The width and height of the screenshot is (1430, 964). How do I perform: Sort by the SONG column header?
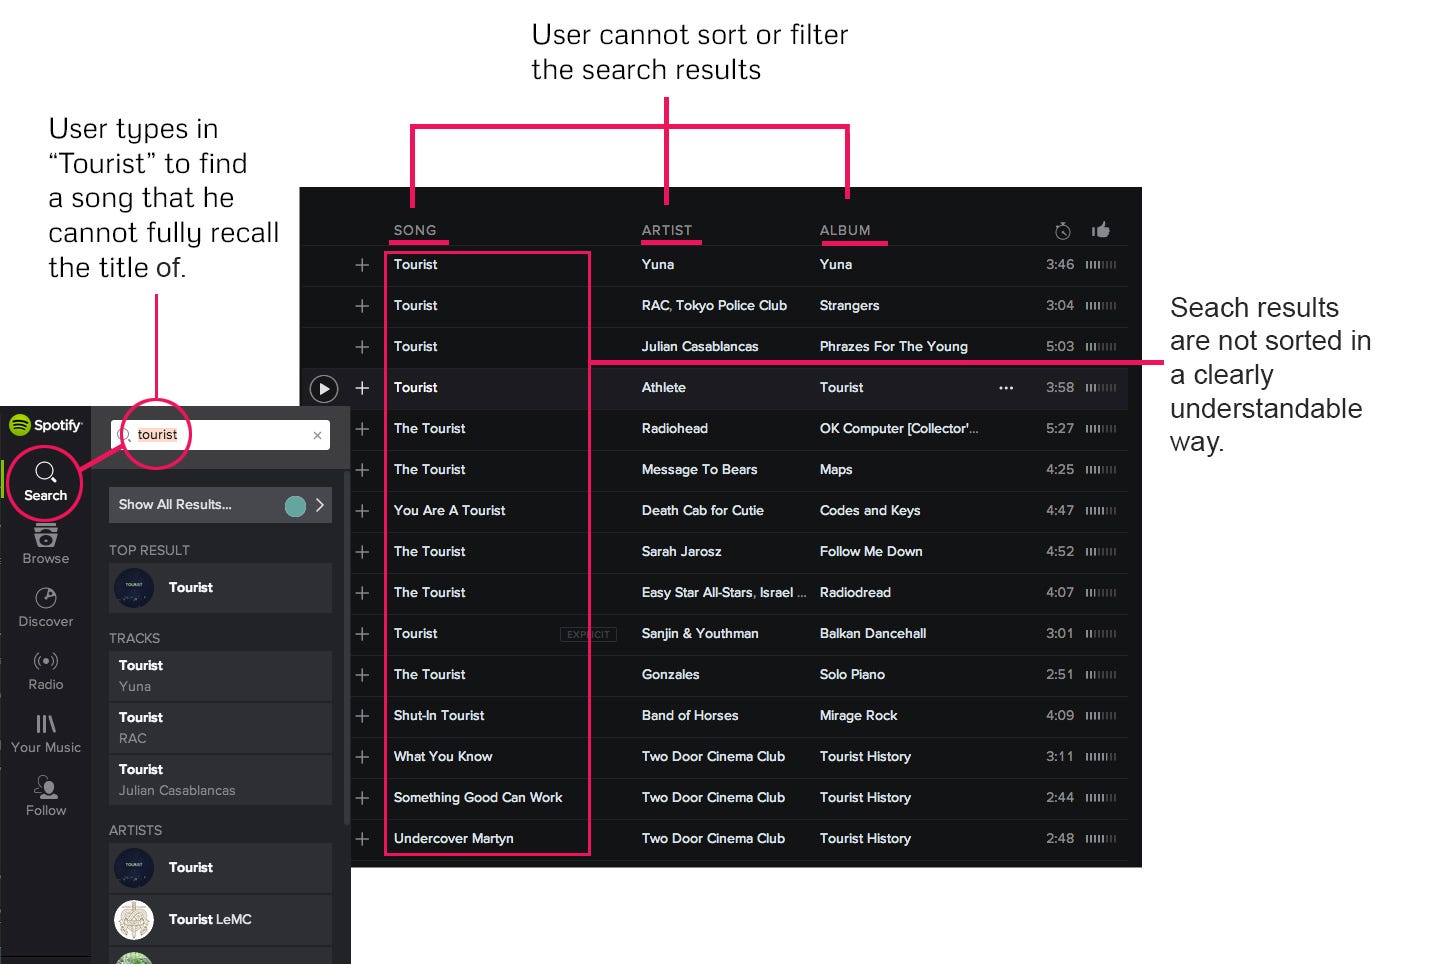tap(415, 230)
